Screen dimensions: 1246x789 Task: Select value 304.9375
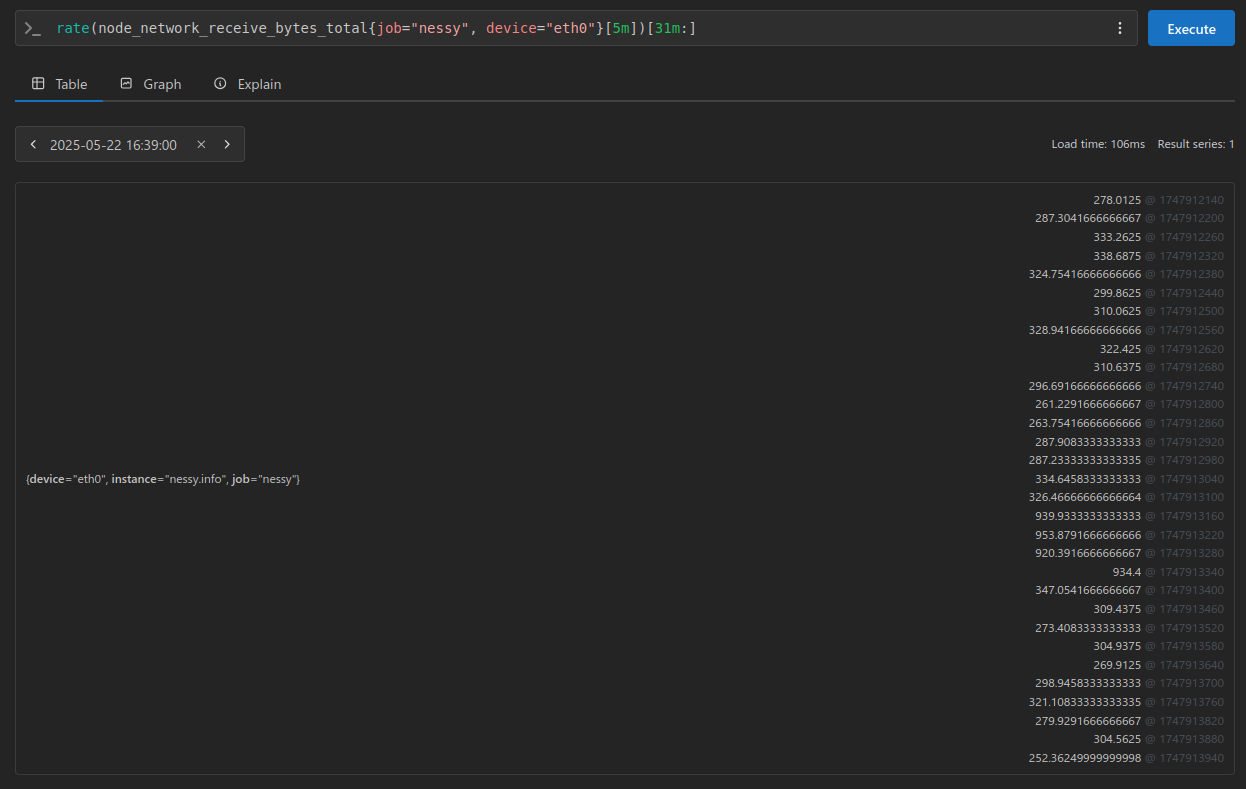(1117, 646)
